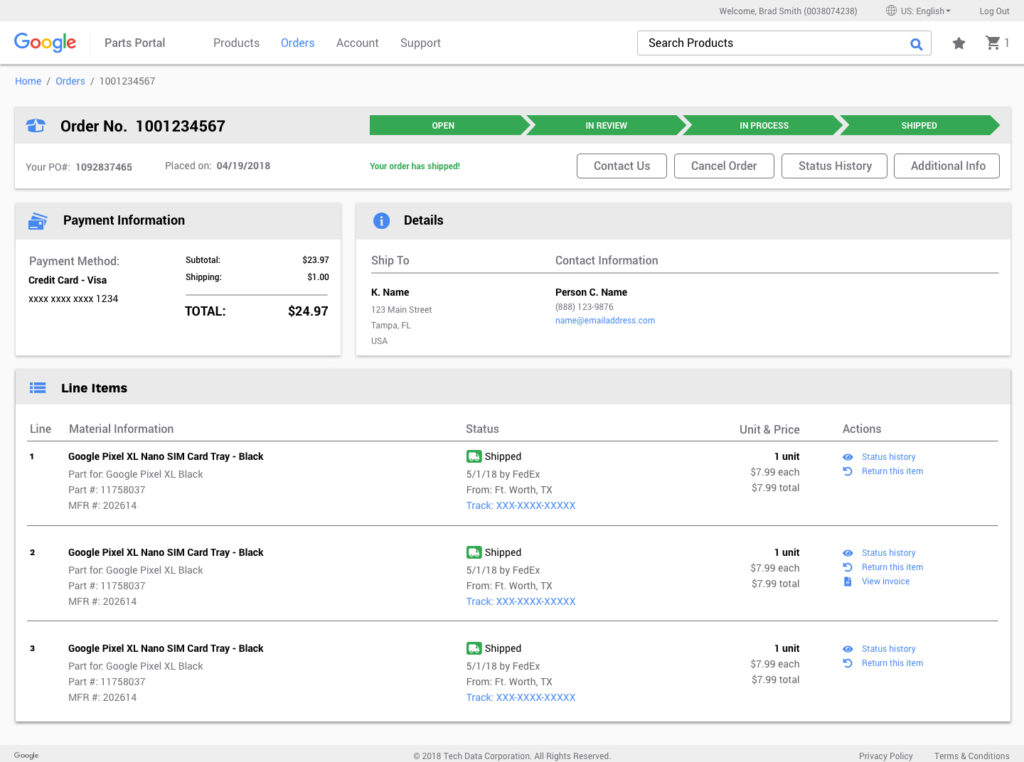Click the Additional Info button
The image size is (1024, 762).
click(948, 166)
